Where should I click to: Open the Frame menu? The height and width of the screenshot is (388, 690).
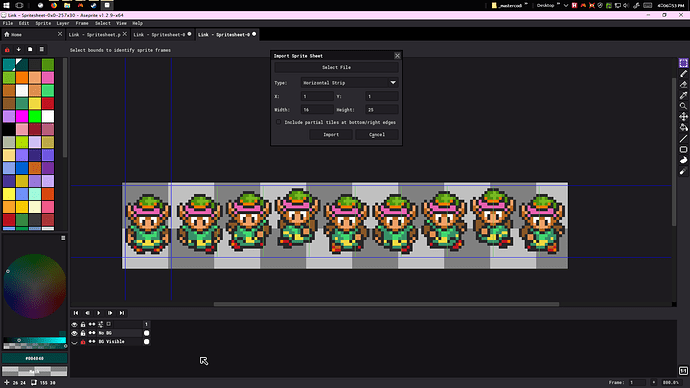[82, 23]
